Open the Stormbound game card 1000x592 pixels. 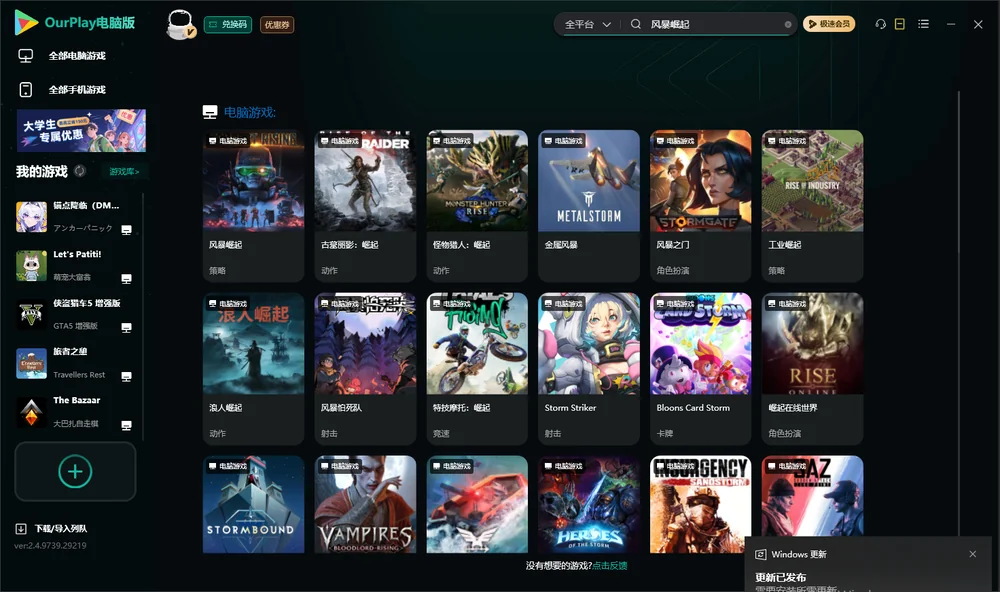[x=253, y=504]
